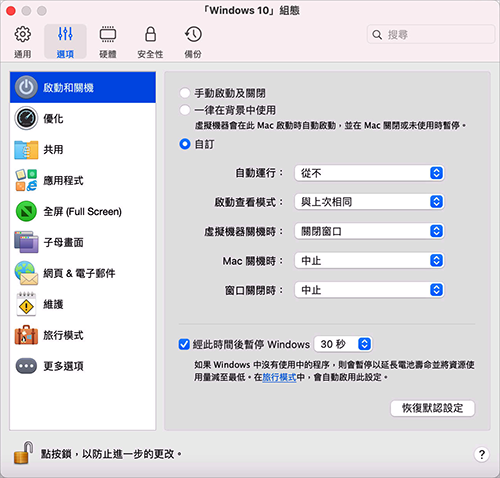Viewport: 500px width, 478px height.
Task: Click the 點按鎖，以防止進一步的更改 text
Action: pos(111,454)
